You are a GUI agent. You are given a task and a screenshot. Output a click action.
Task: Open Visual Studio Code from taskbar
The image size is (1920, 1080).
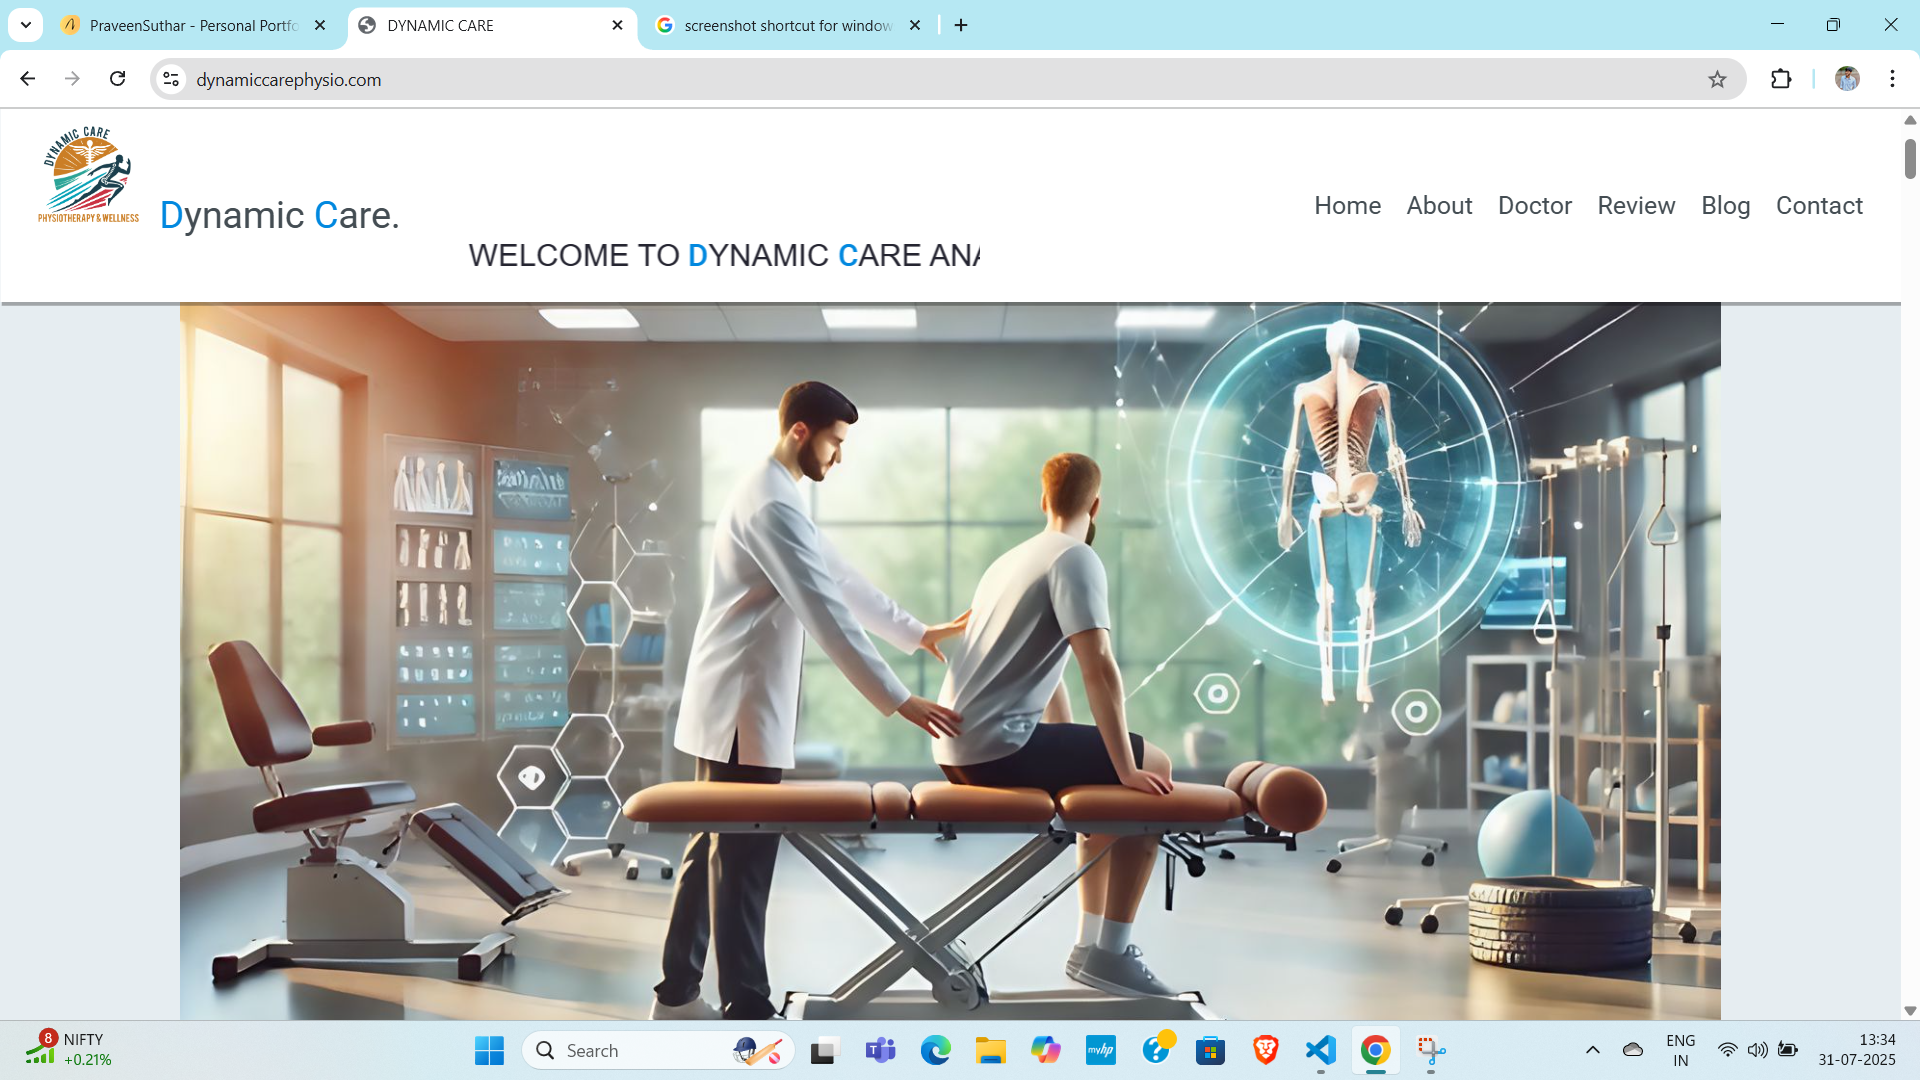1320,1050
